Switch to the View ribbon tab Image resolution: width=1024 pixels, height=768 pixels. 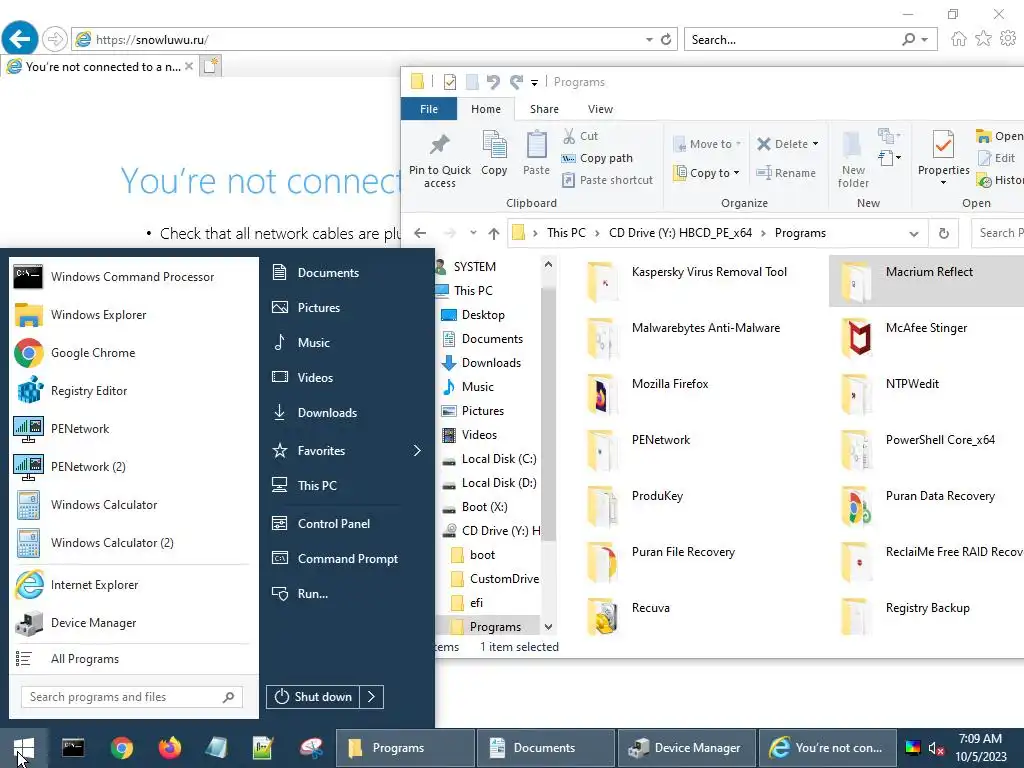tap(600, 109)
